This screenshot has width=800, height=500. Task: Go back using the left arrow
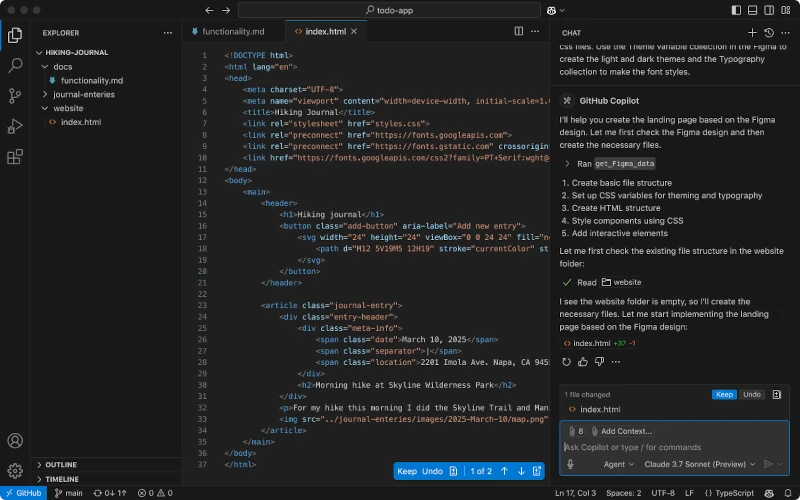209,10
